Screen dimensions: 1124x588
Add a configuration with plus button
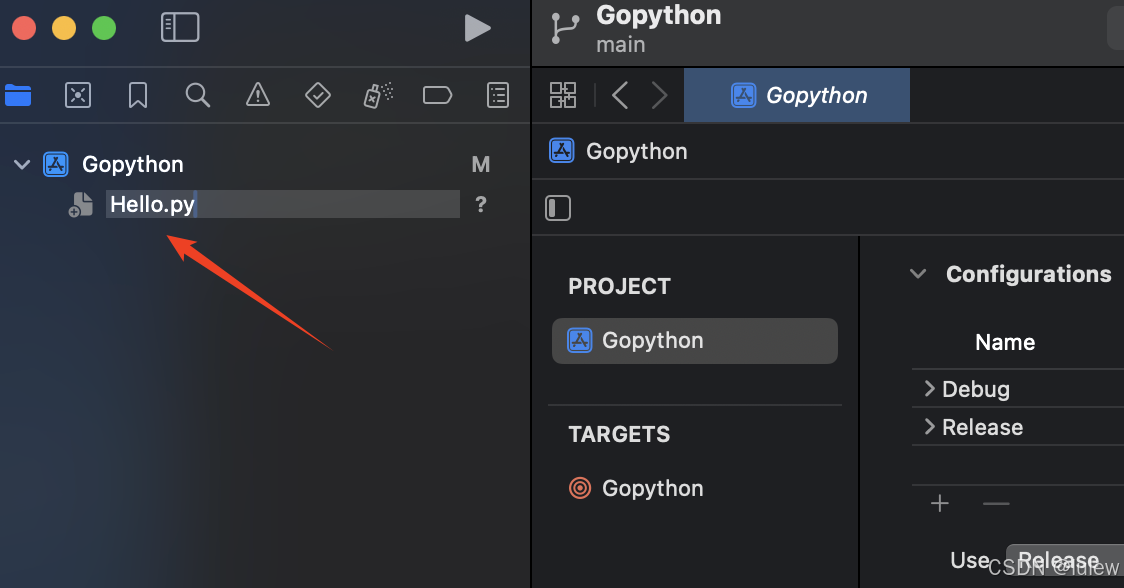pyautogui.click(x=940, y=503)
